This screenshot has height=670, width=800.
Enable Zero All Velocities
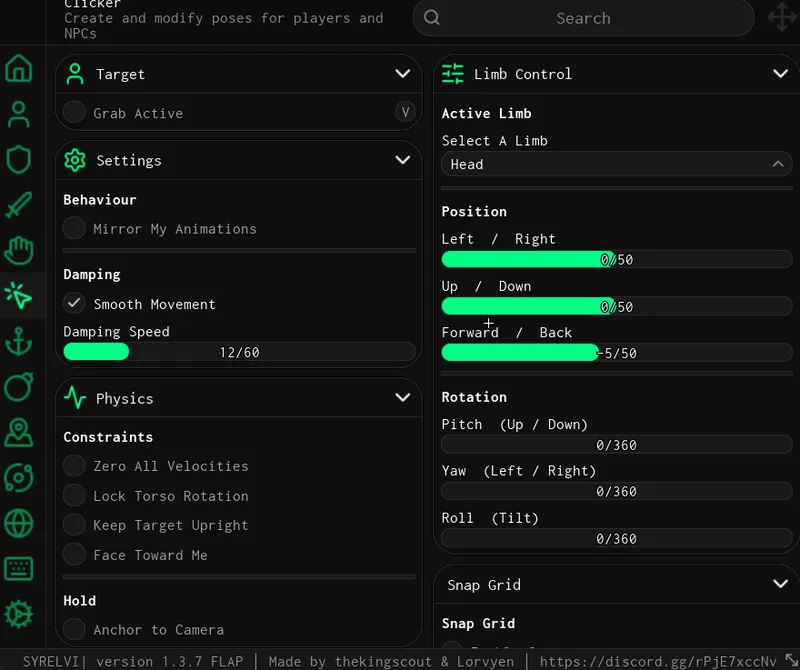tap(74, 466)
